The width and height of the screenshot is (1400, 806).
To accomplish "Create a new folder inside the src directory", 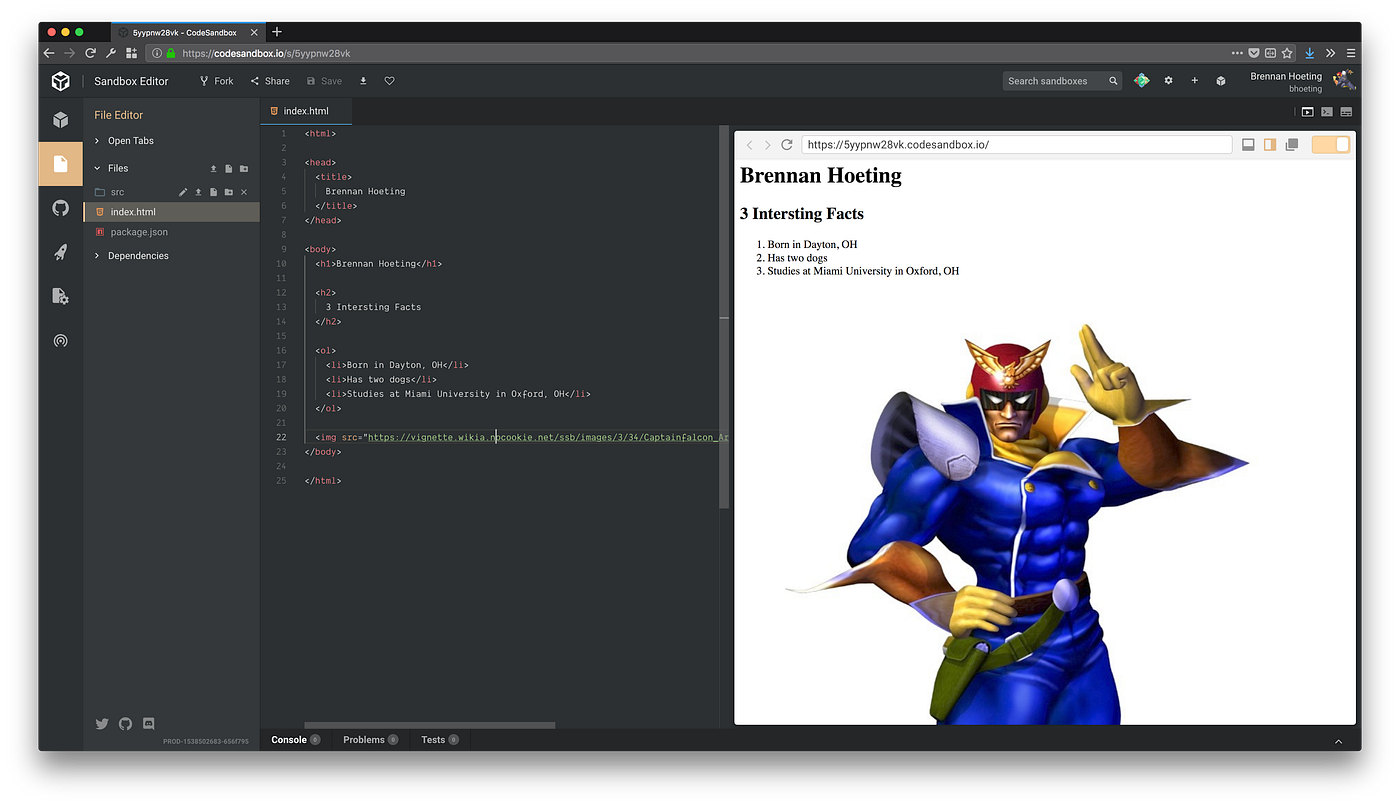I will (x=229, y=191).
